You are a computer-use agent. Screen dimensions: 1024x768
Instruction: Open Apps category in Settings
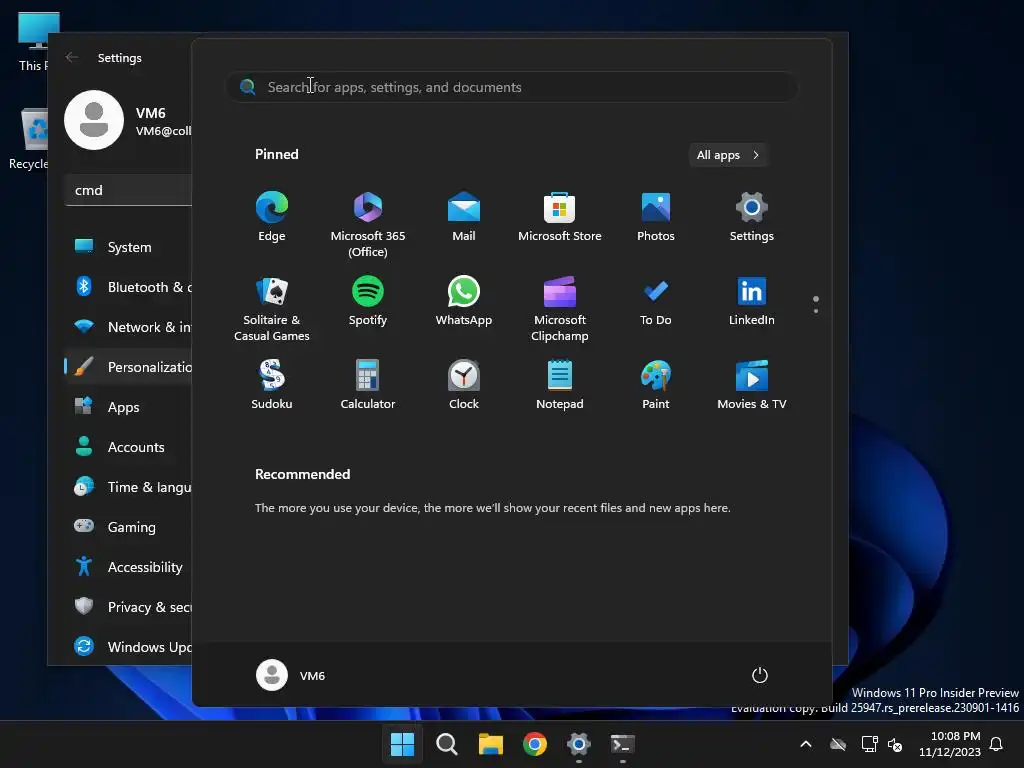click(x=128, y=407)
